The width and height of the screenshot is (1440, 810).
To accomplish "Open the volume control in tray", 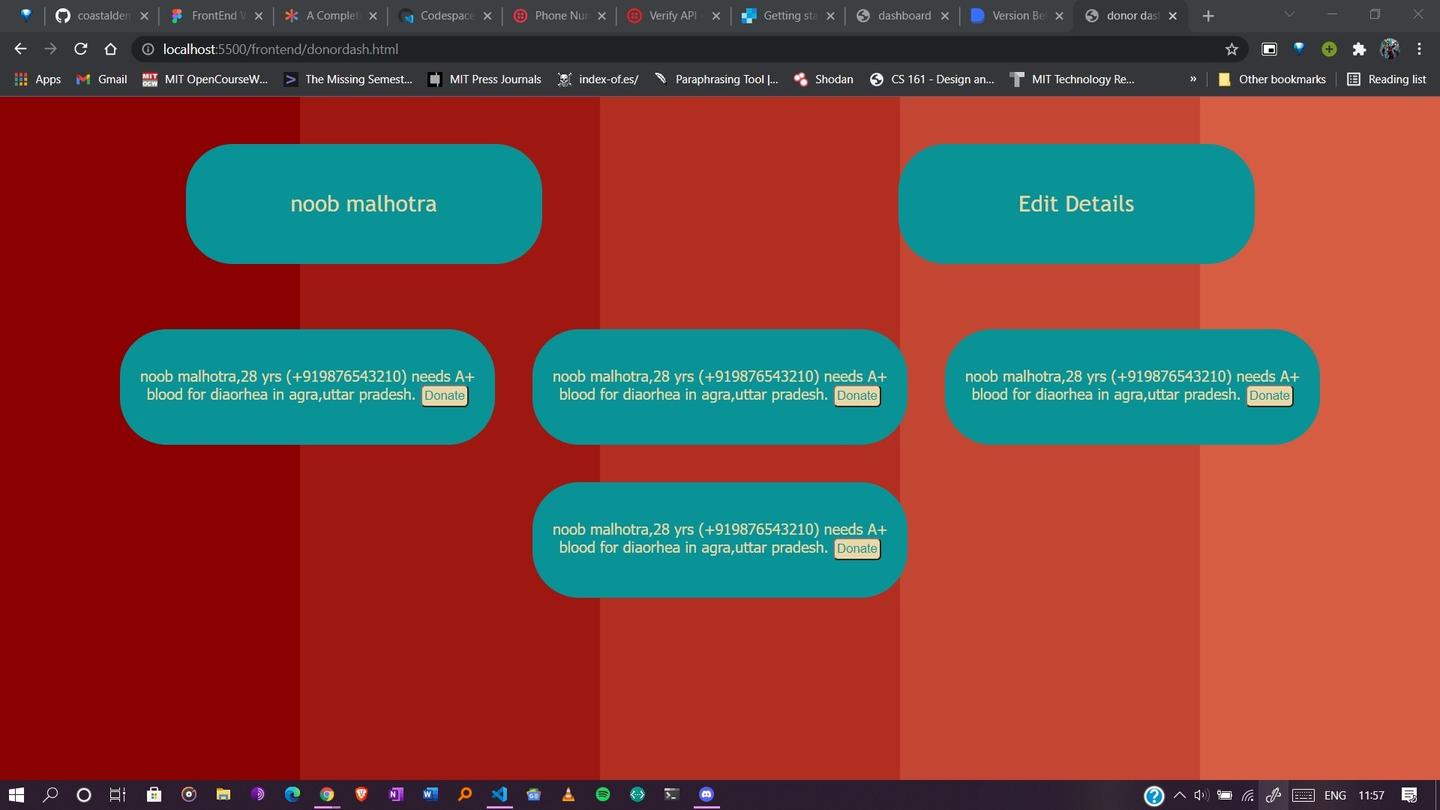I will point(1201,796).
